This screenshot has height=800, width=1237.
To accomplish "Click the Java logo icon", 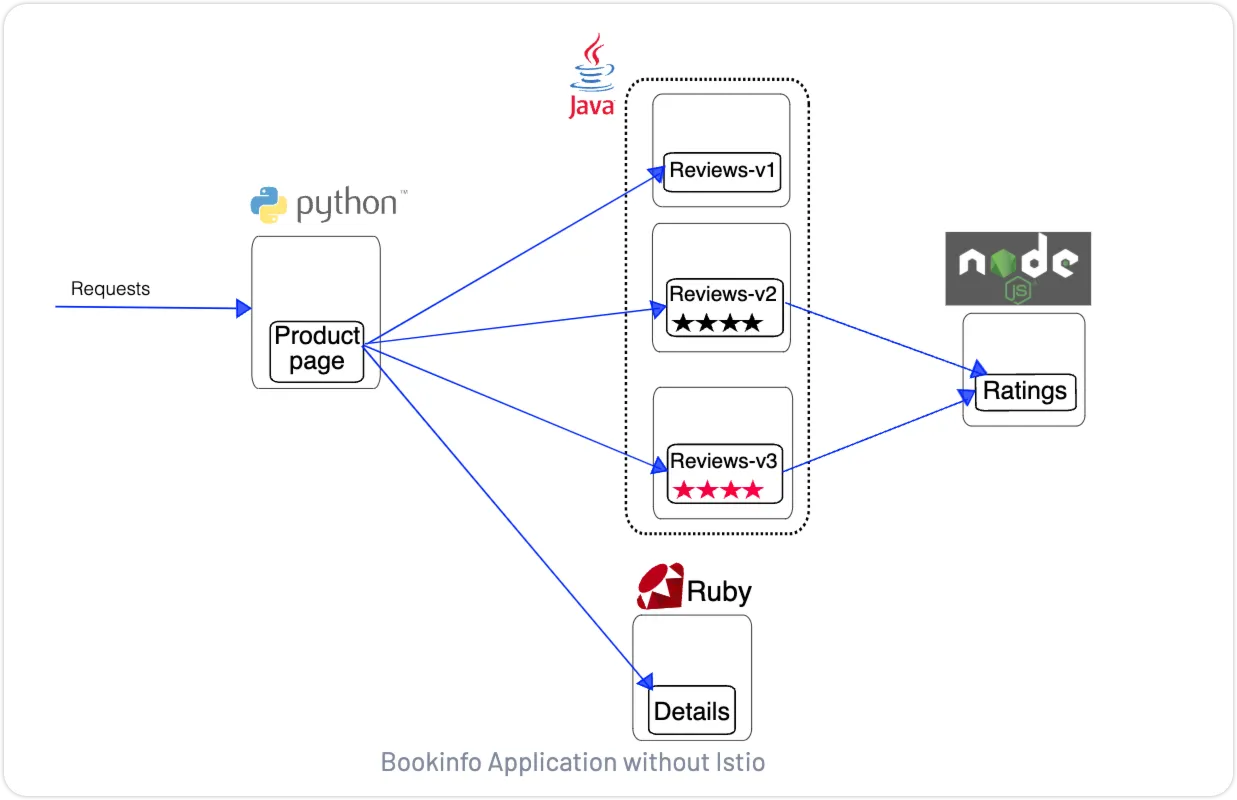I will (592, 76).
